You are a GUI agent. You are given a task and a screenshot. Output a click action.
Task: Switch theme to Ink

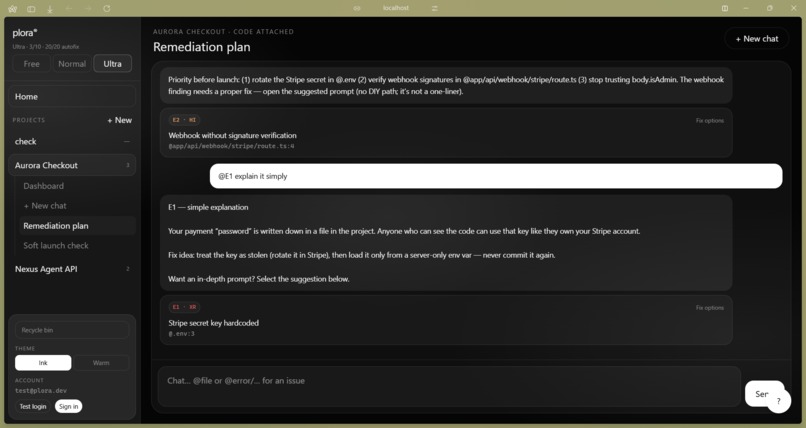[x=43, y=363]
